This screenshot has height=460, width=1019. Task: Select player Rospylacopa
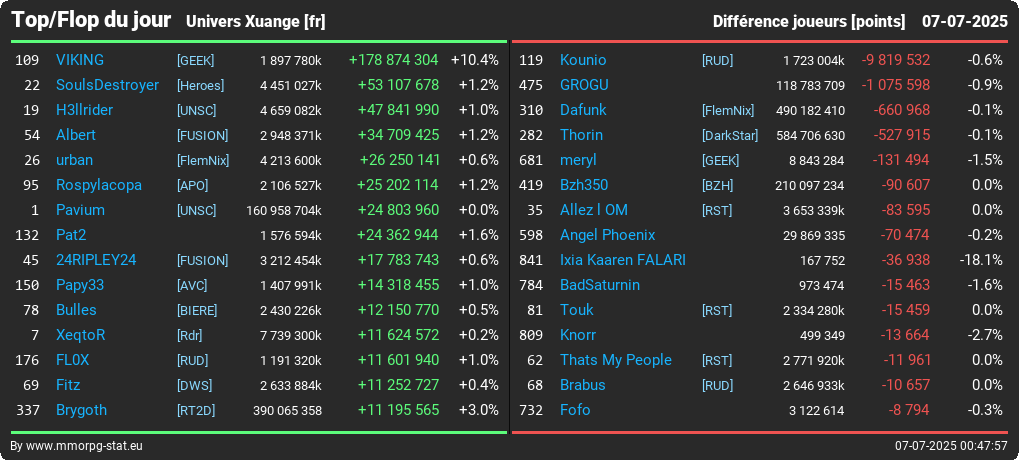tap(99, 185)
